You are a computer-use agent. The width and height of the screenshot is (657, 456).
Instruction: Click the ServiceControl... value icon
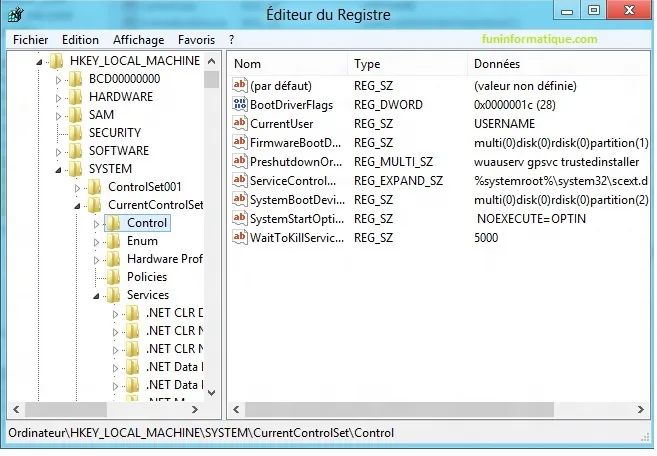click(240, 180)
